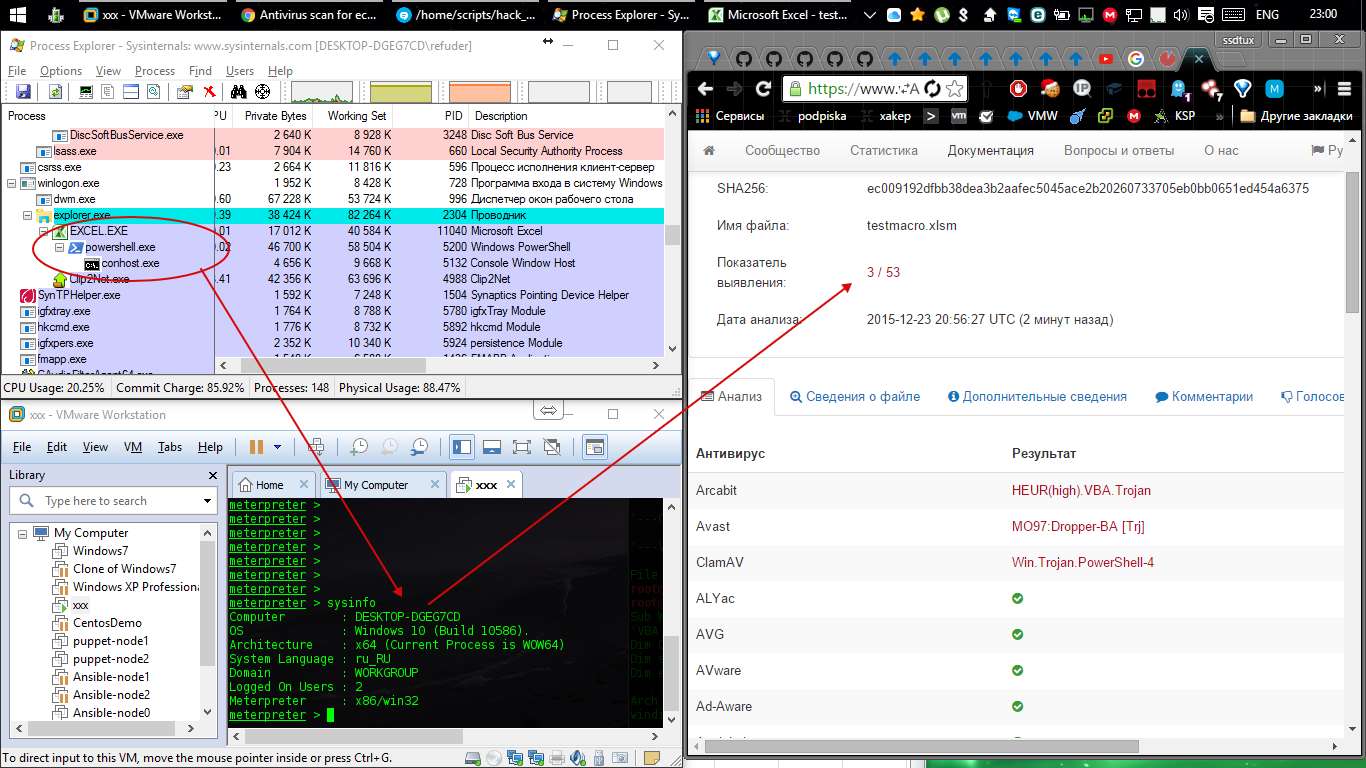The height and width of the screenshot is (768, 1366).
Task: Click Статистика link in VirusTotal navbar
Action: (884, 151)
